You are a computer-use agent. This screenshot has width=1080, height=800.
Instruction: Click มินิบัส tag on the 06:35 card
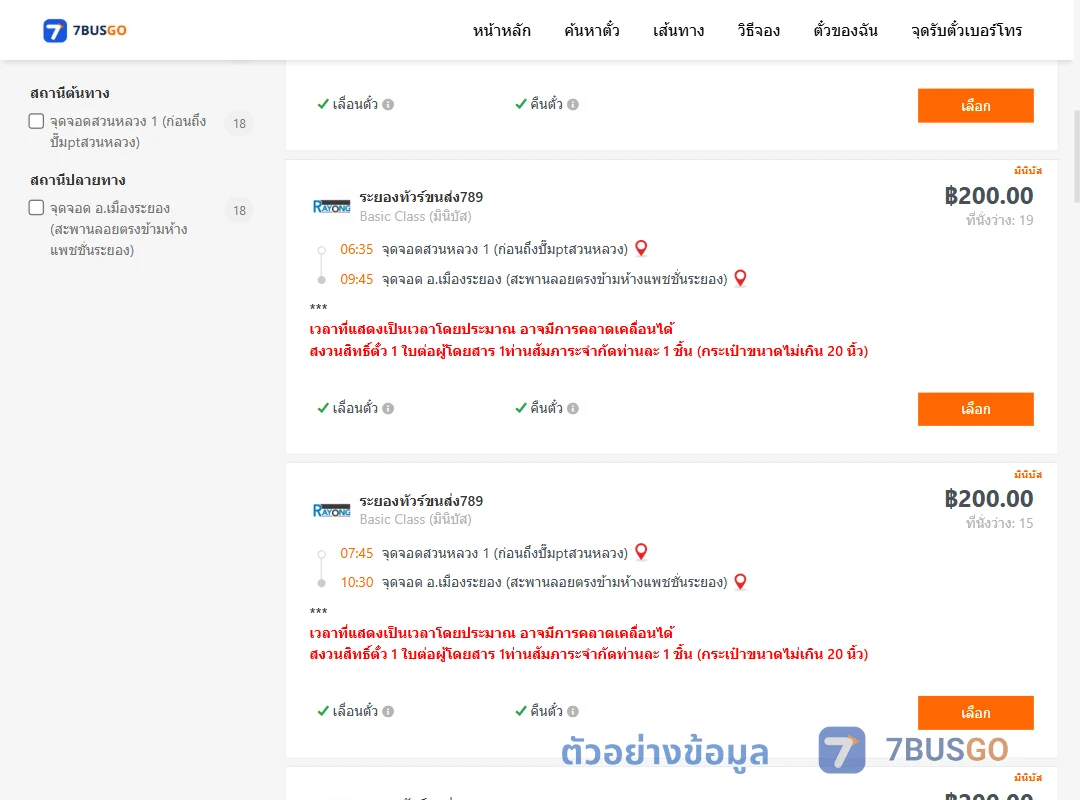(x=1028, y=170)
